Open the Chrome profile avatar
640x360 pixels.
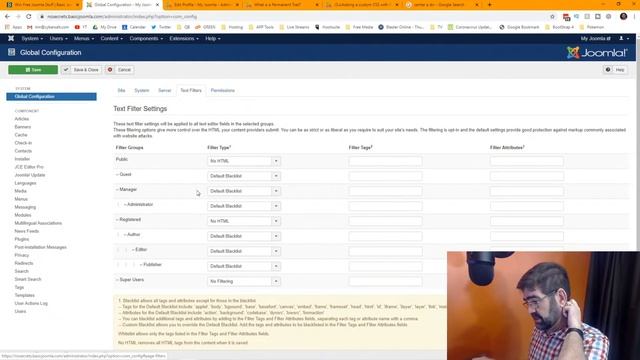click(623, 16)
